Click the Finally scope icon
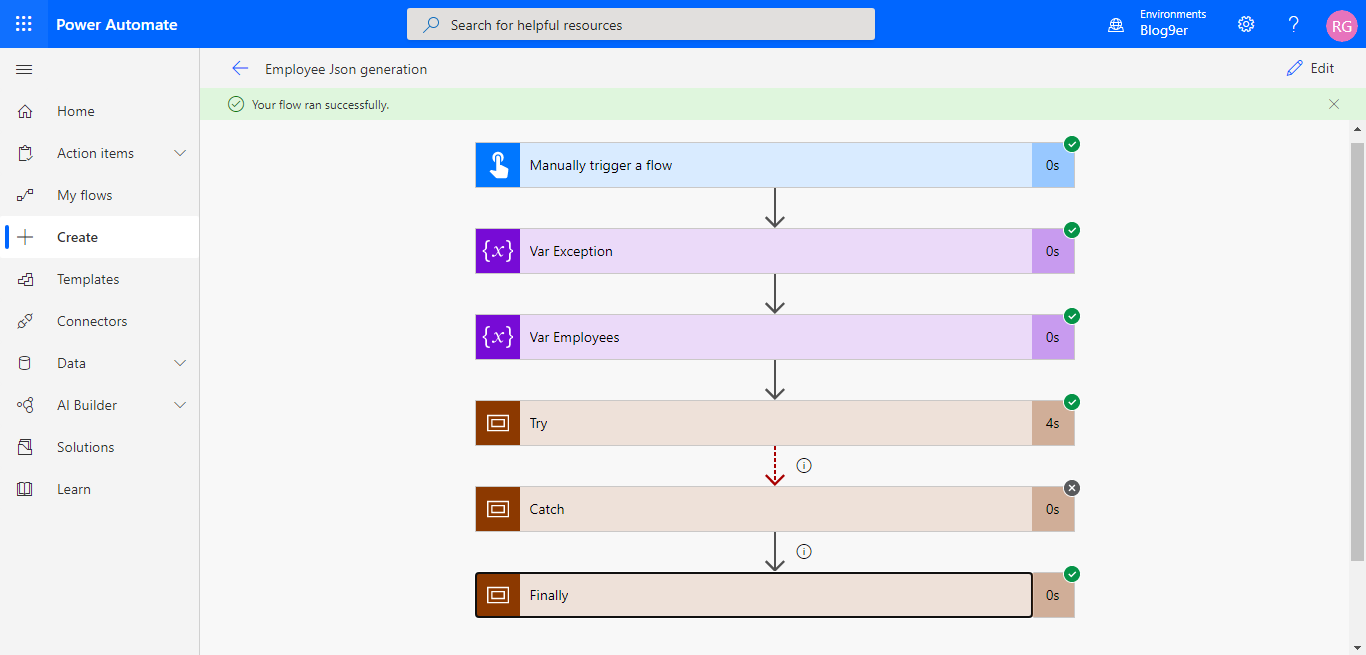 497,594
